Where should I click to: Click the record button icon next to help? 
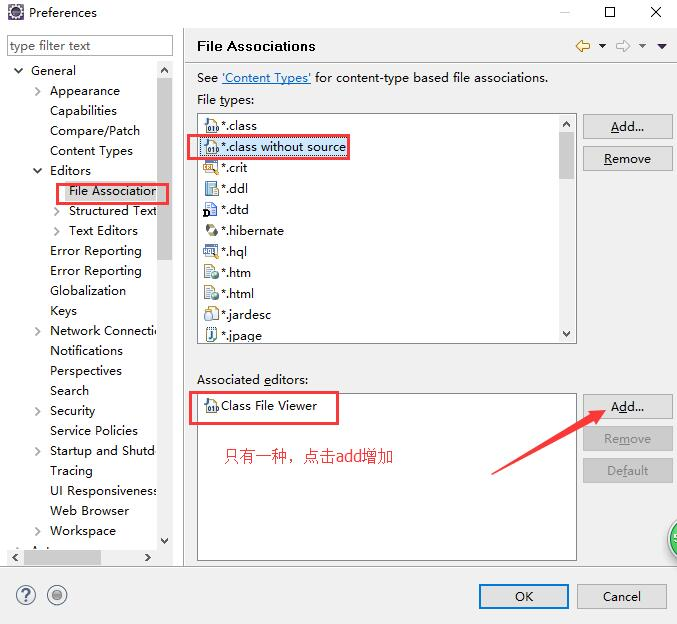click(x=57, y=595)
